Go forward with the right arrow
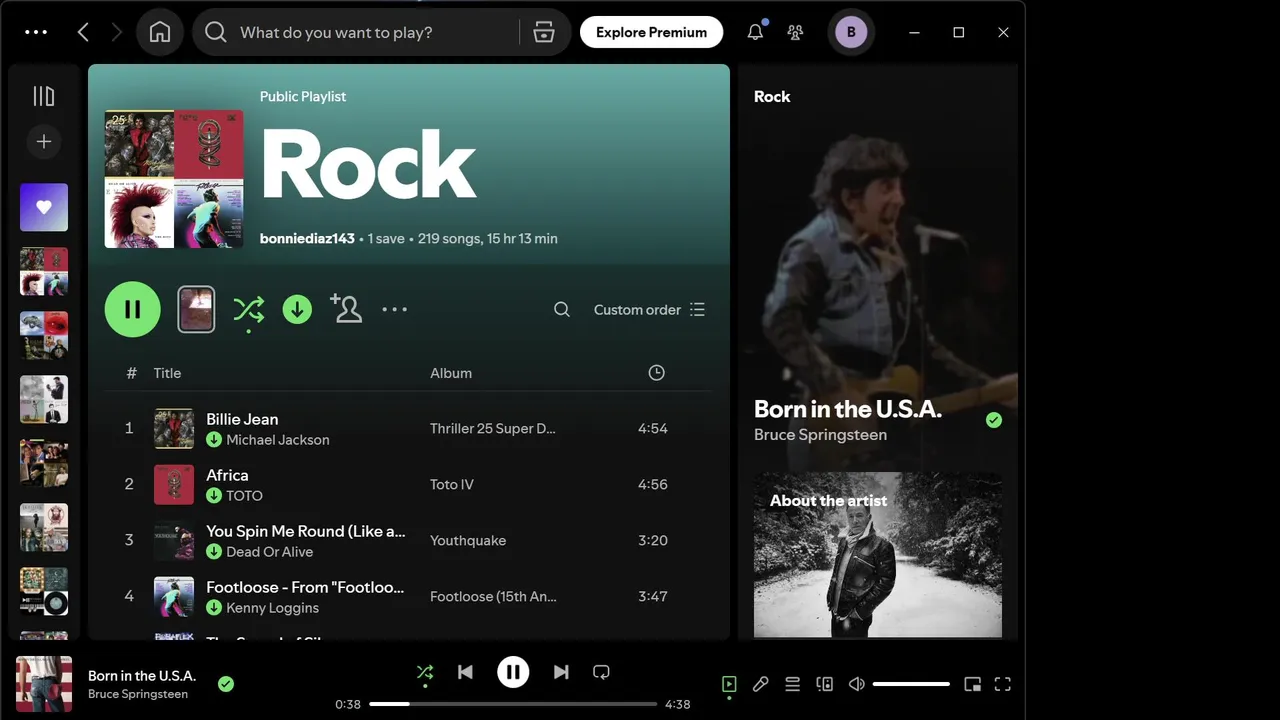This screenshot has width=1280, height=720. pos(116,32)
